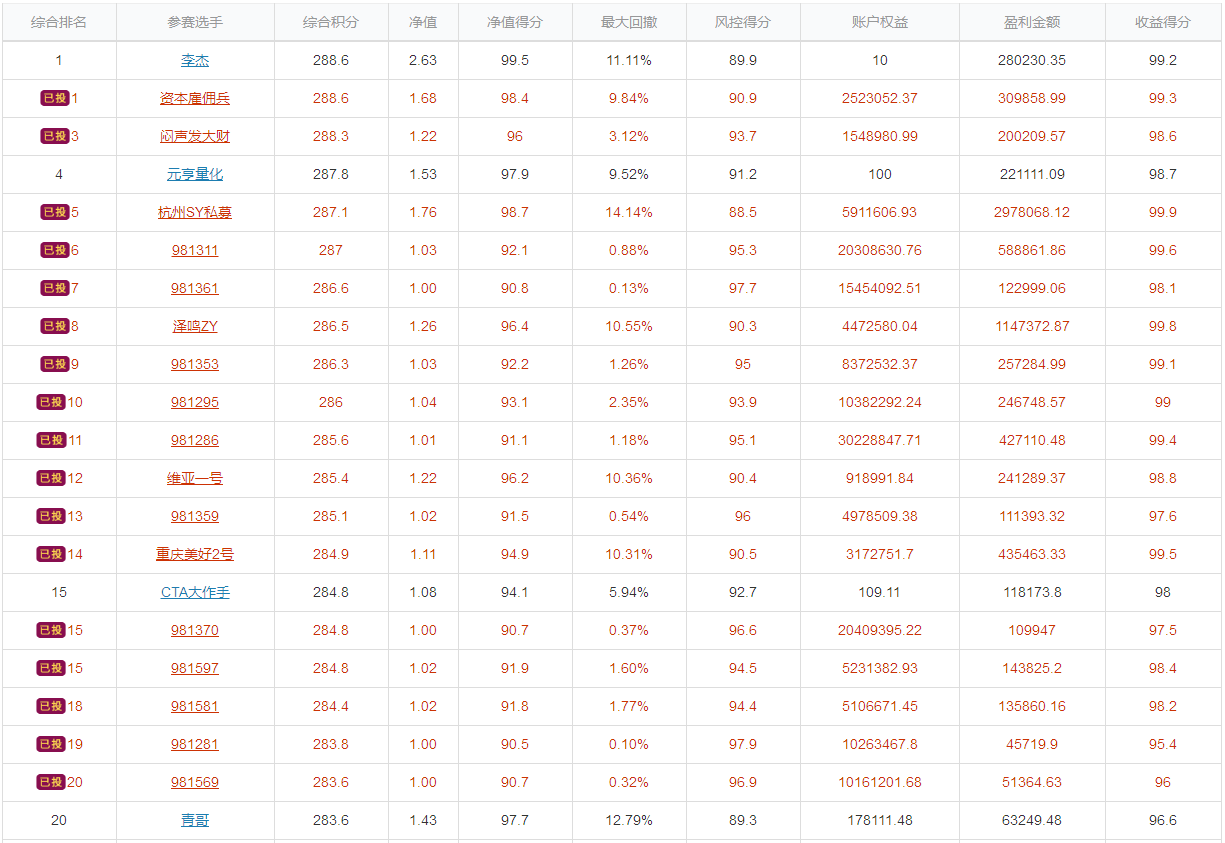Open the 元亨量化 contestant link
This screenshot has height=843, width=1225.
pyautogui.click(x=195, y=174)
